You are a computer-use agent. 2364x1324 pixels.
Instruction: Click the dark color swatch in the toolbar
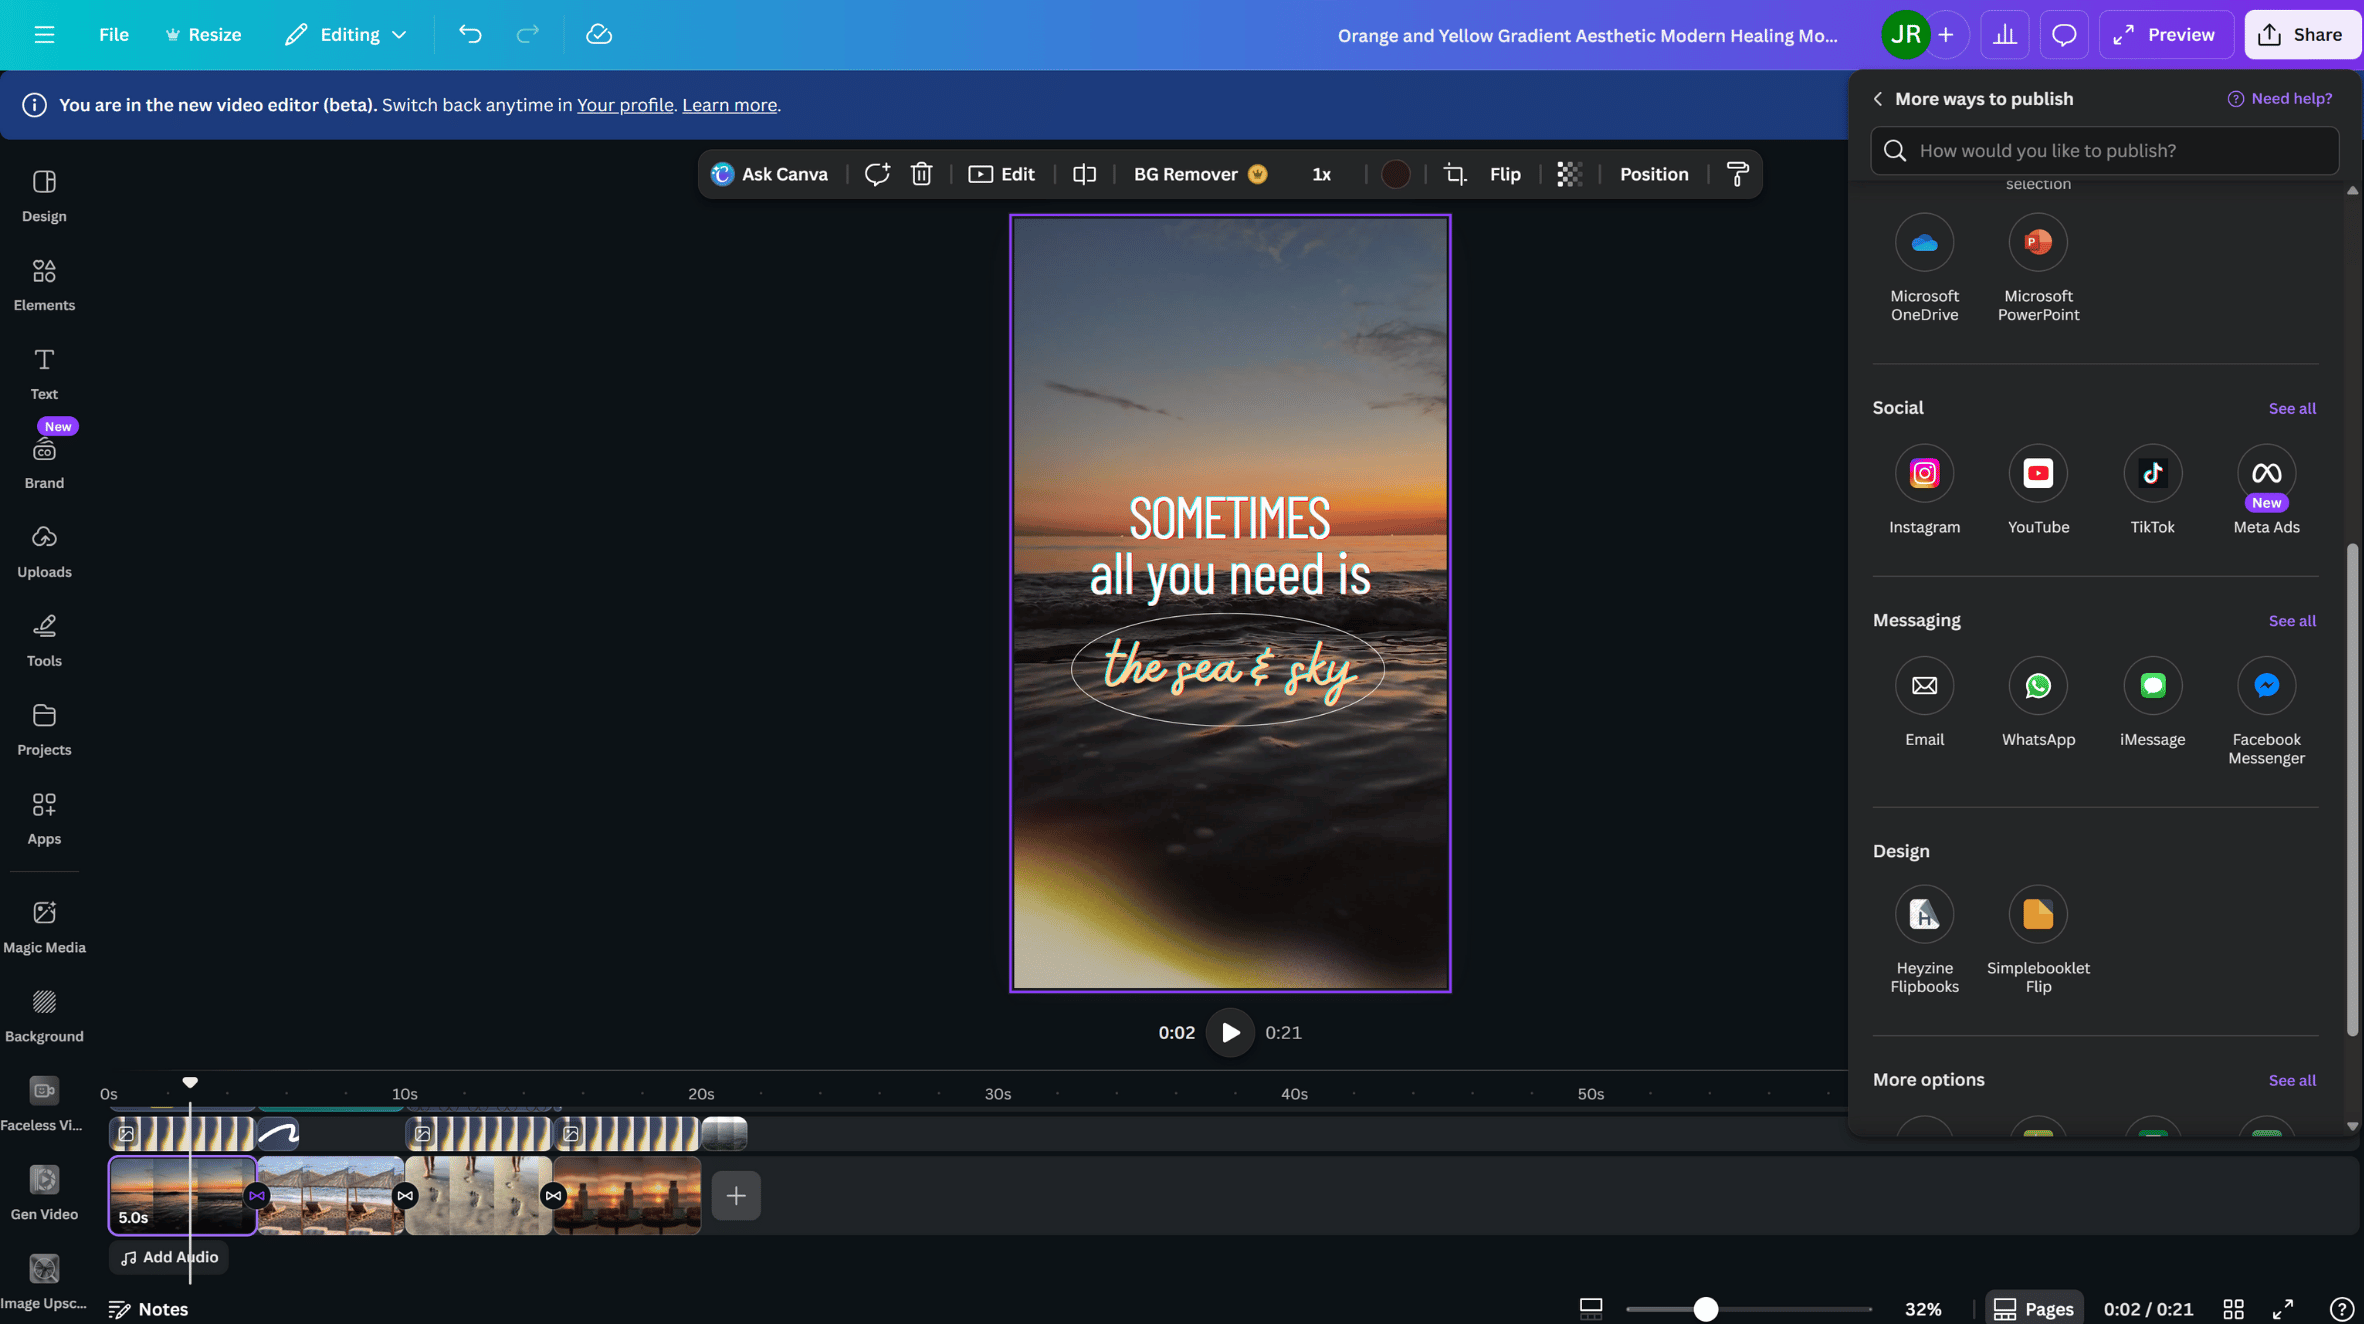point(1395,174)
